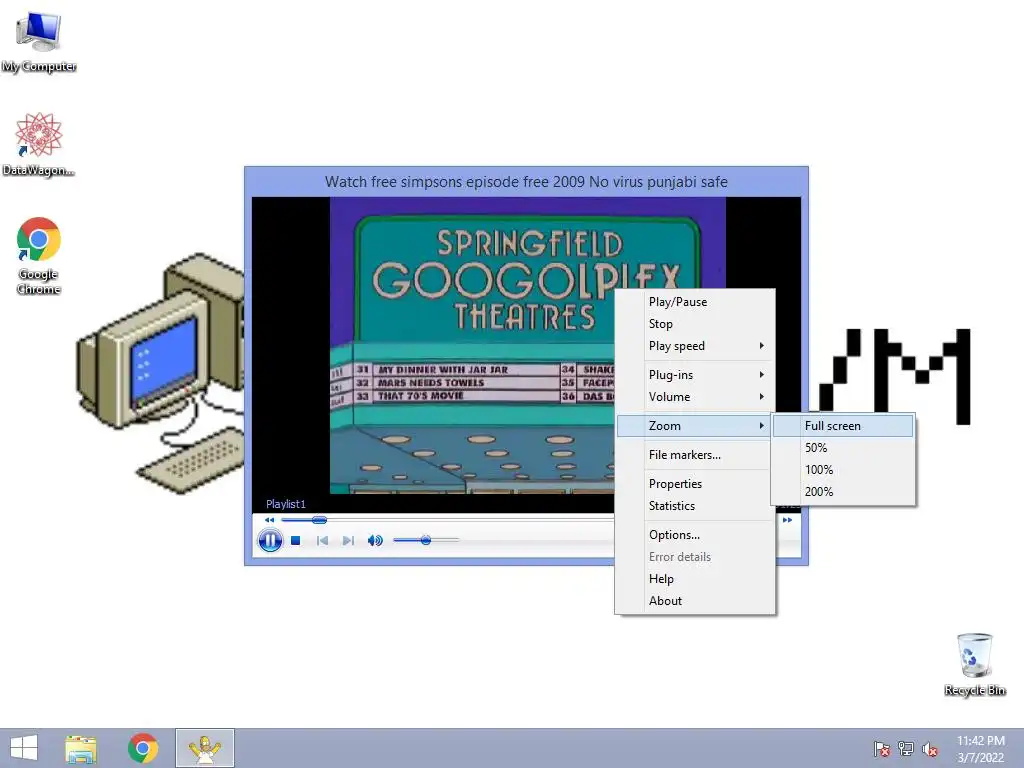Expand the Plug-ins submenu
Viewport: 1024px width, 768px height.
695,375
